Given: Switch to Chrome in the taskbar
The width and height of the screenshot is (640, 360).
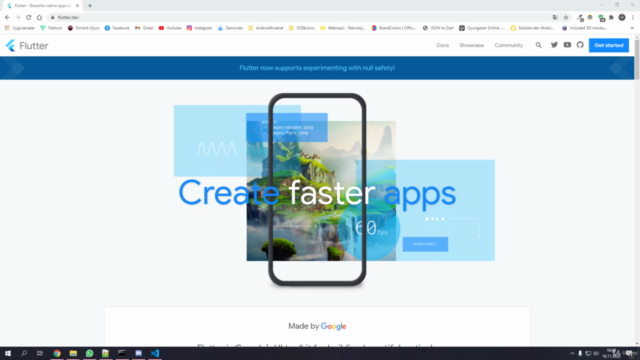Looking at the screenshot, I should coord(57,353).
